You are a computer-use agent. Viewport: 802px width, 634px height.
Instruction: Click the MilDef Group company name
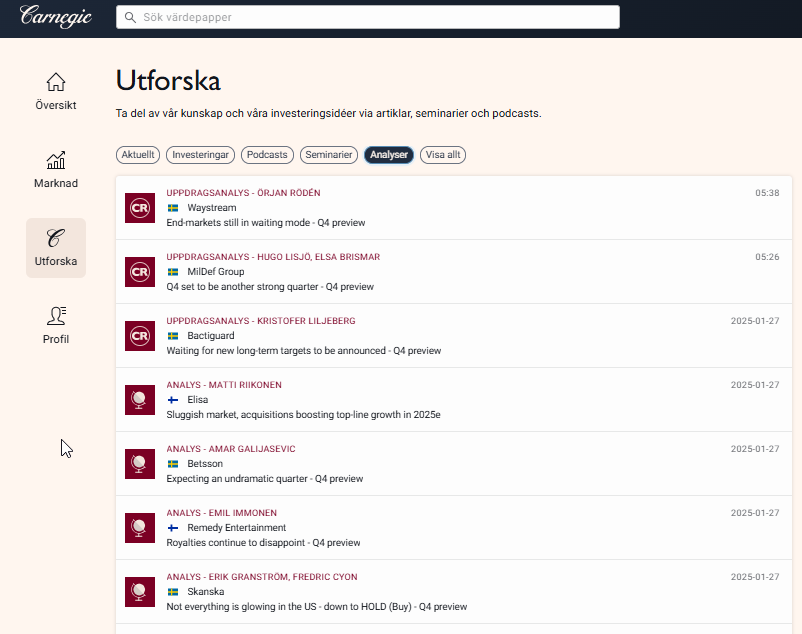tap(216, 271)
